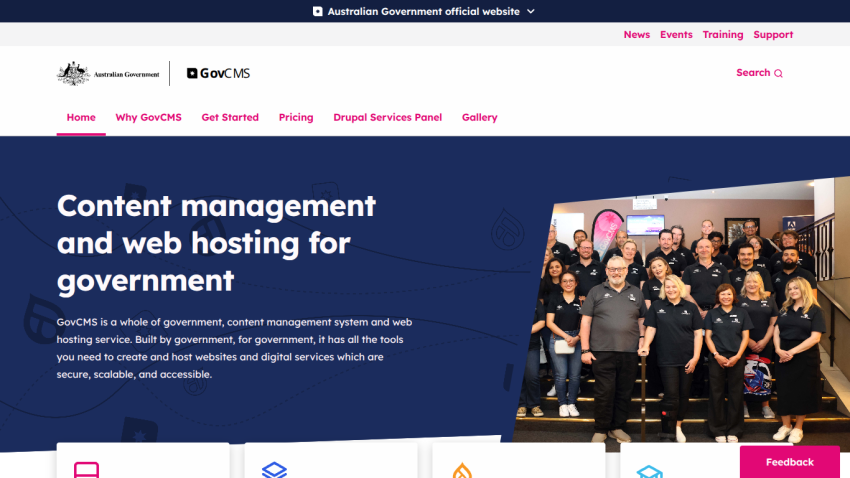Select the Home menu item
Screen dimensions: 850x478
point(81,118)
